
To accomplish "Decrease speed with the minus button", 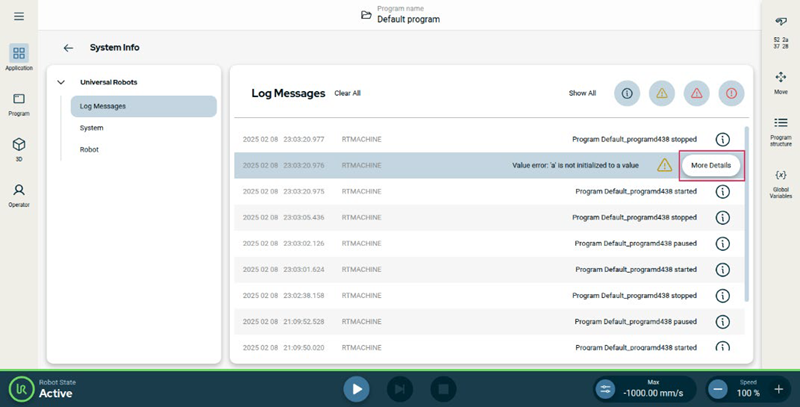I will [x=718, y=389].
